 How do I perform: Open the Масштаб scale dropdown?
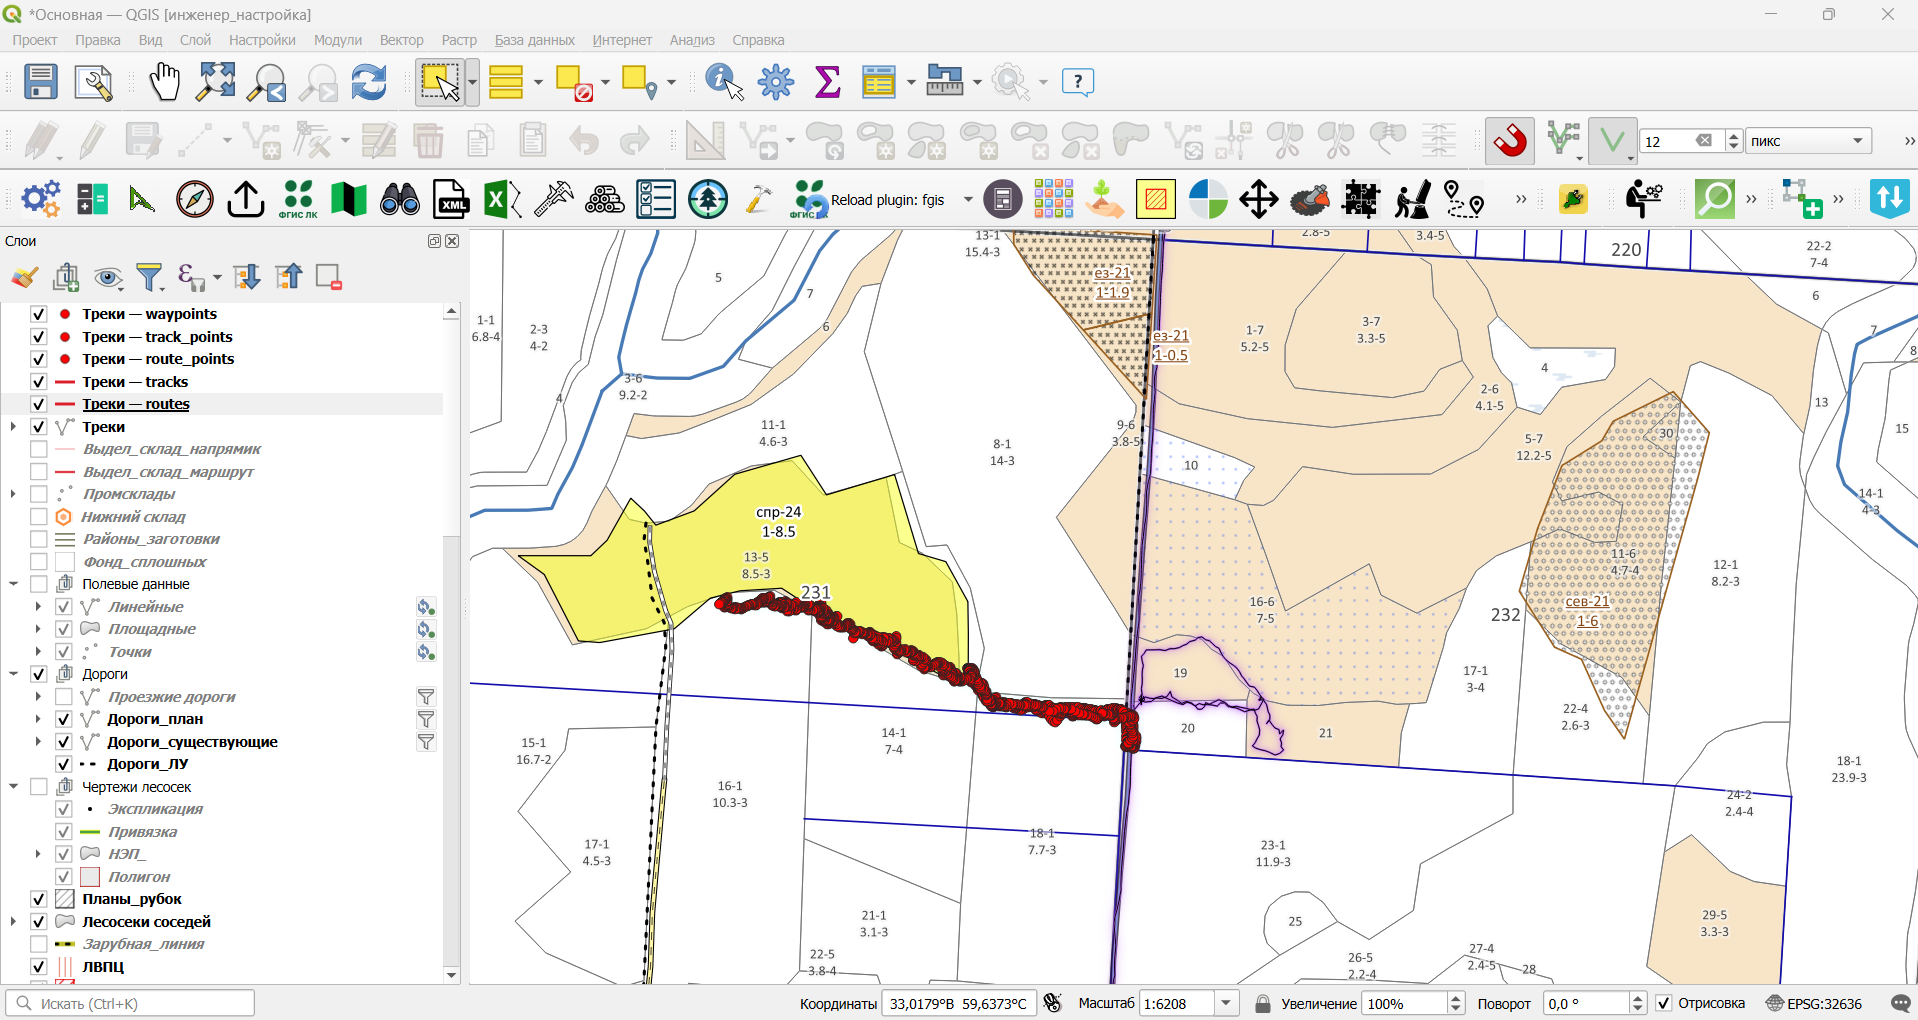tap(1226, 1003)
